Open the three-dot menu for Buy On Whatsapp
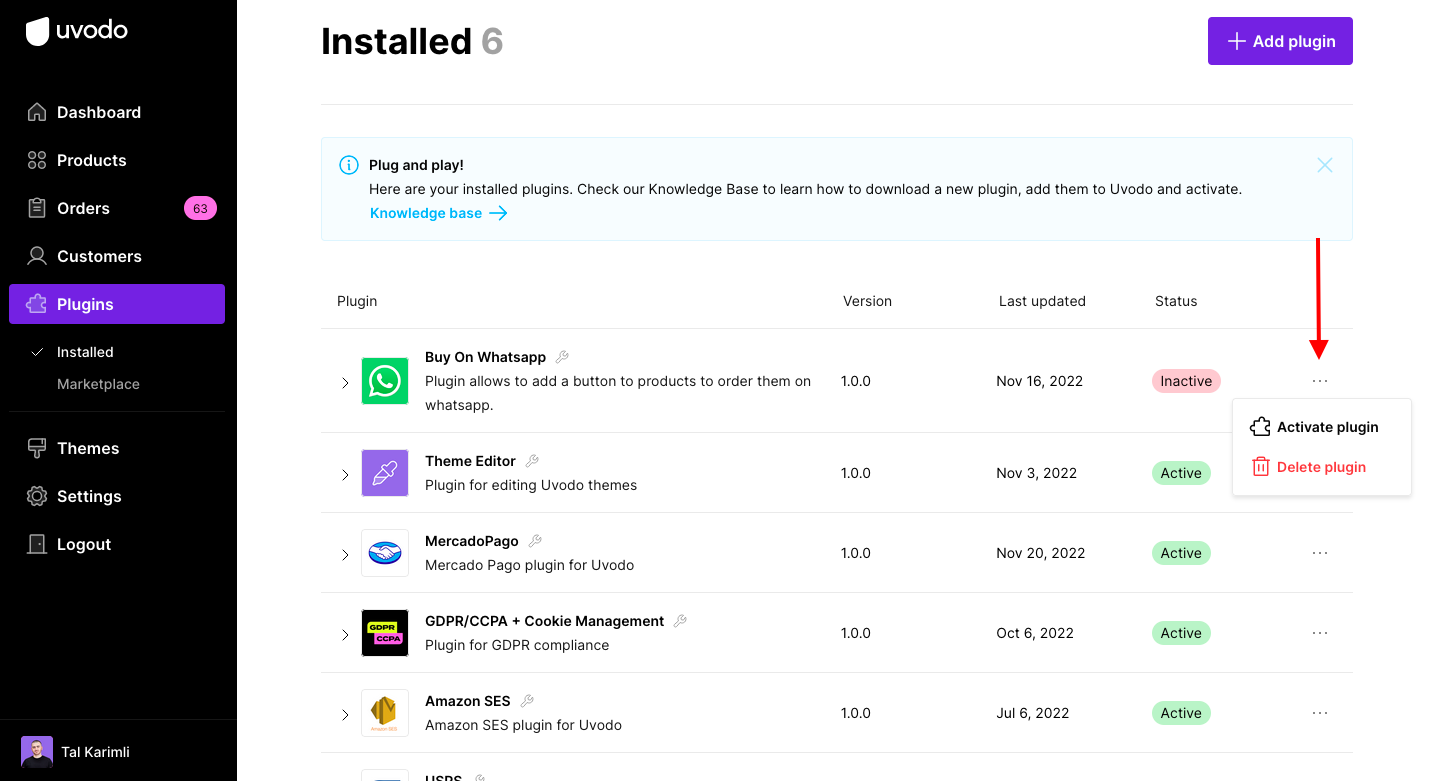Viewport: 1433px width, 781px height. click(1320, 381)
